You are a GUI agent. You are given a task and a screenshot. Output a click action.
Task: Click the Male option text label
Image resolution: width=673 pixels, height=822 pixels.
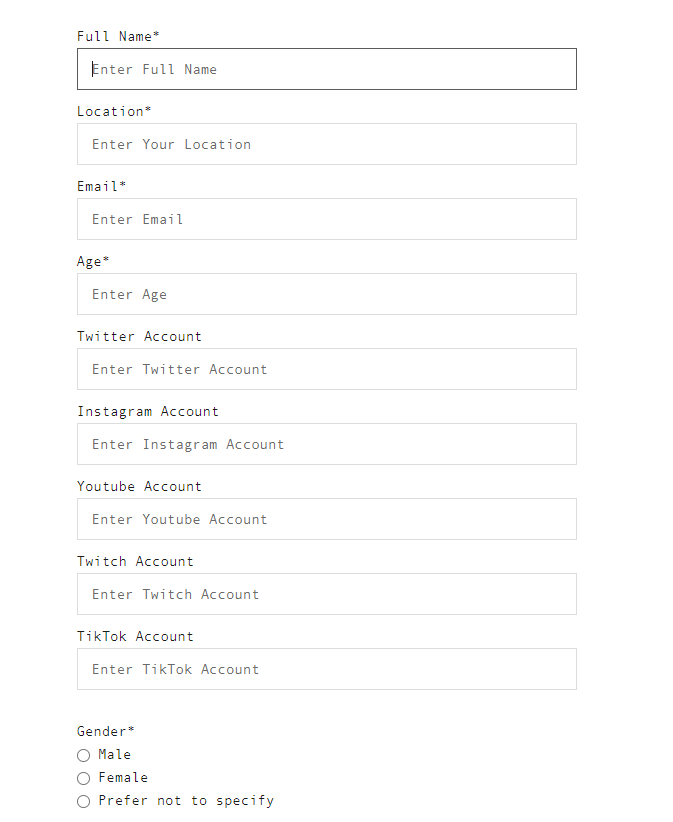(114, 755)
